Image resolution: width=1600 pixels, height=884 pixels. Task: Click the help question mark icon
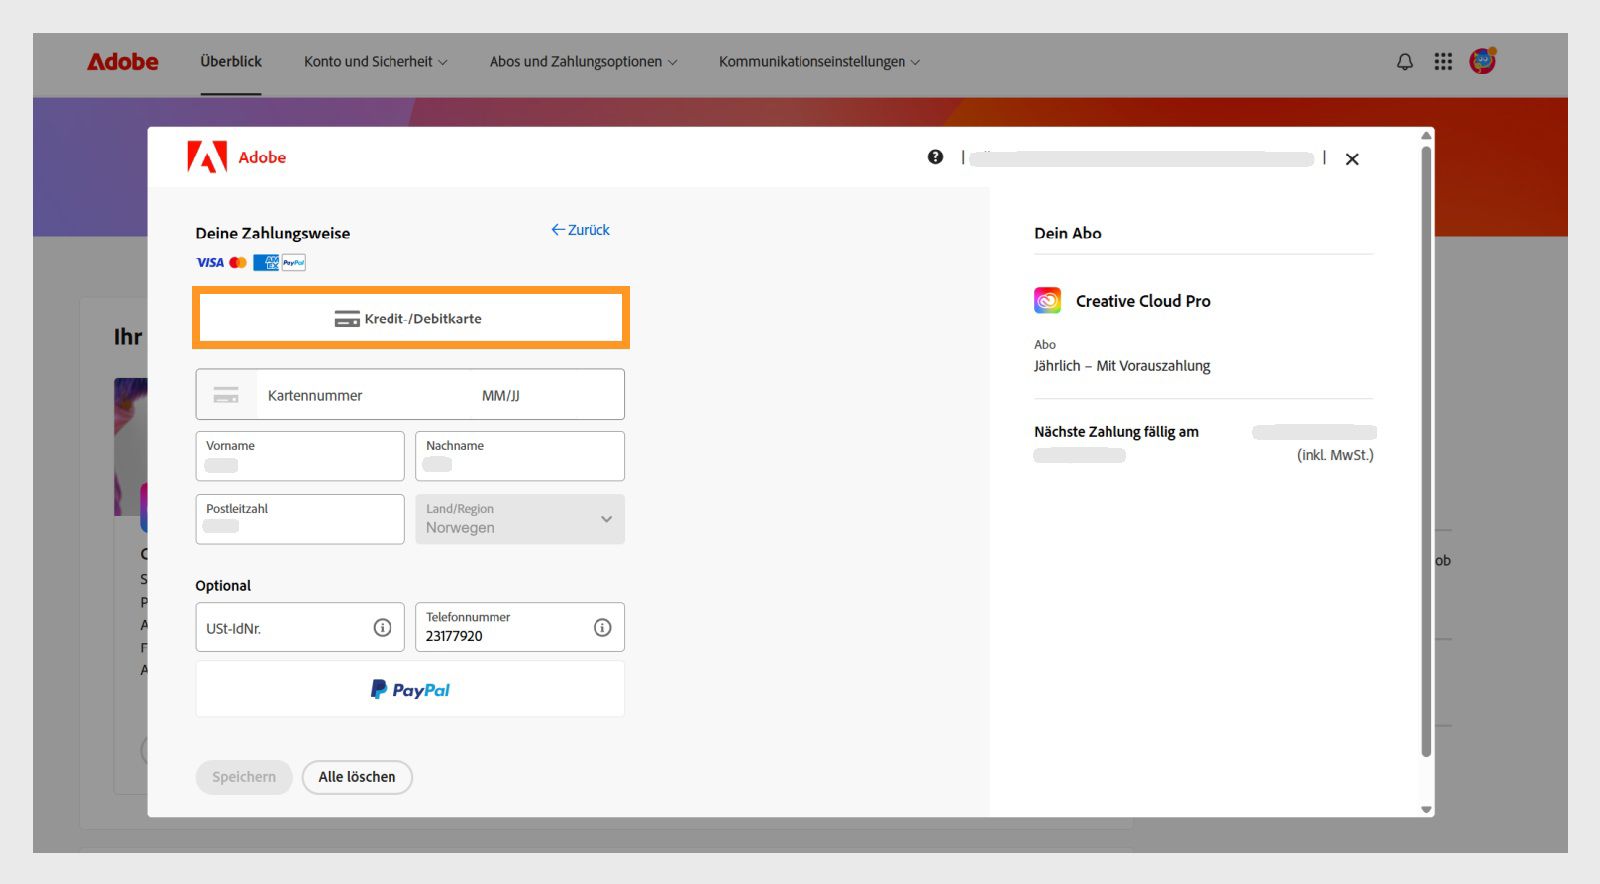935,157
